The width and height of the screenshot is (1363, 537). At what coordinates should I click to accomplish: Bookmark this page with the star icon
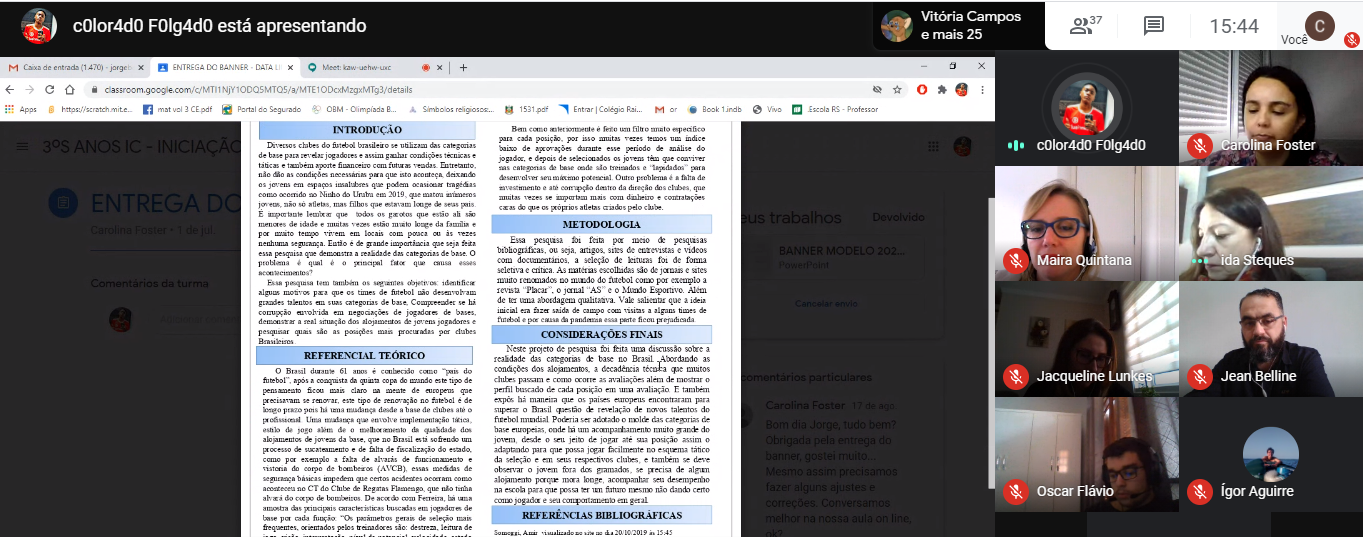point(899,89)
